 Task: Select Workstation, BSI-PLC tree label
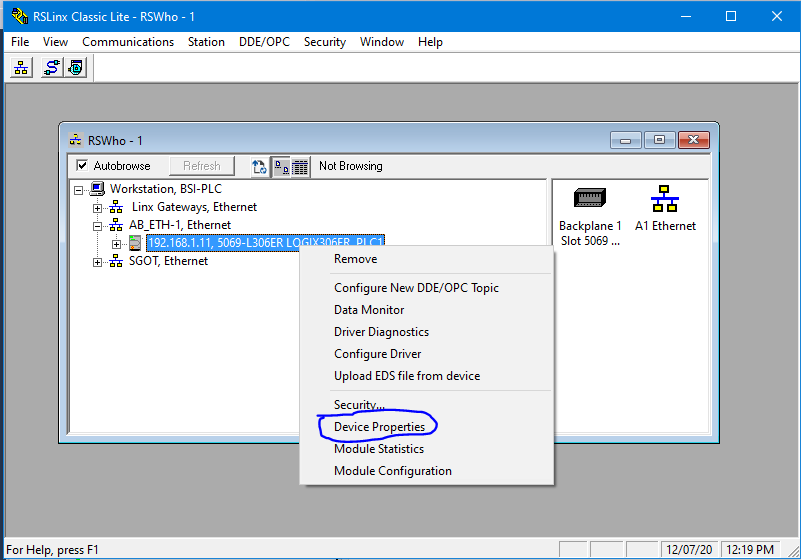click(x=166, y=189)
